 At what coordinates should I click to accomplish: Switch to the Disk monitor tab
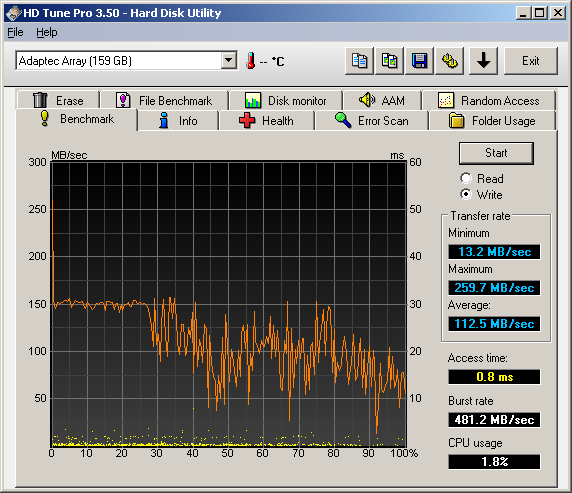286,100
